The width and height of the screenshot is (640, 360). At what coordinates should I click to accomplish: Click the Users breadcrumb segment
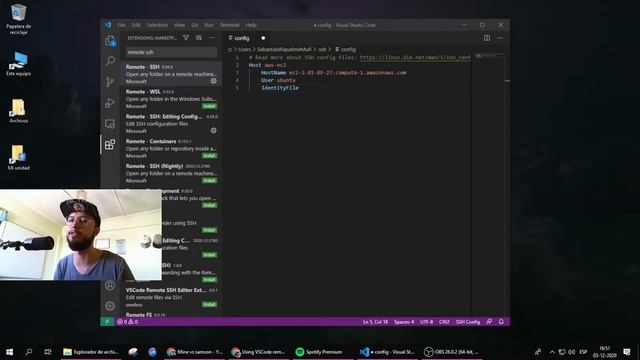244,49
